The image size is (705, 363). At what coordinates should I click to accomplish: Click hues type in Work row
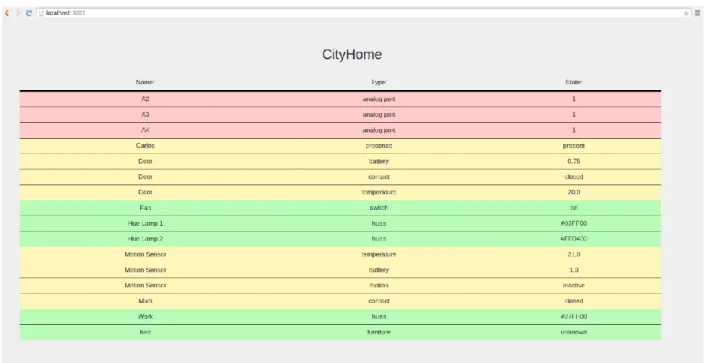click(x=379, y=317)
